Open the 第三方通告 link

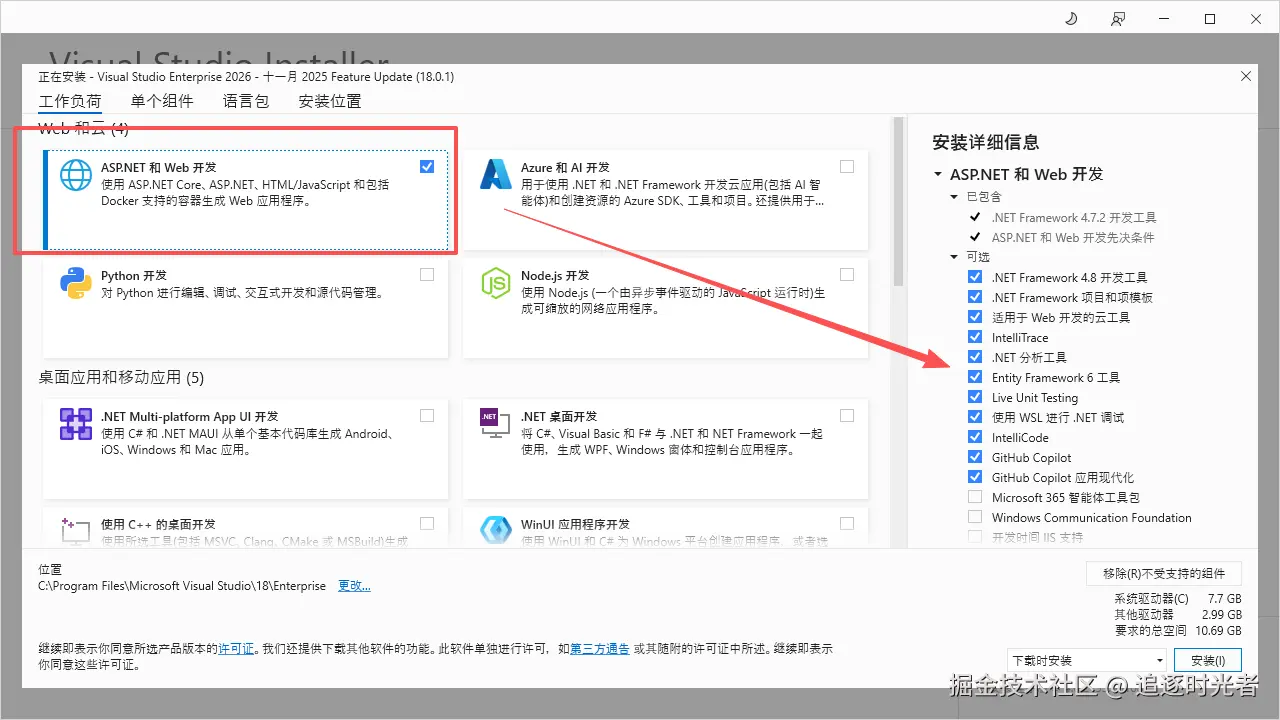coord(600,649)
